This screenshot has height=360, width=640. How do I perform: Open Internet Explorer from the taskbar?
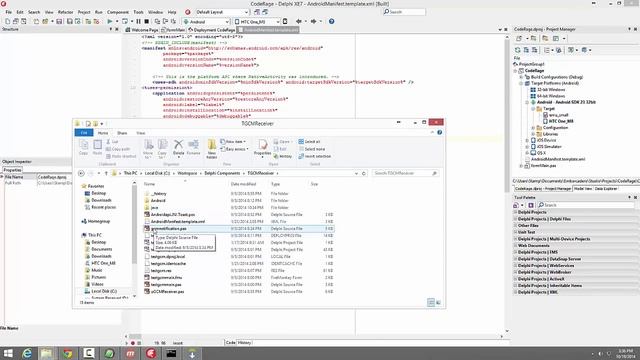tap(27, 353)
